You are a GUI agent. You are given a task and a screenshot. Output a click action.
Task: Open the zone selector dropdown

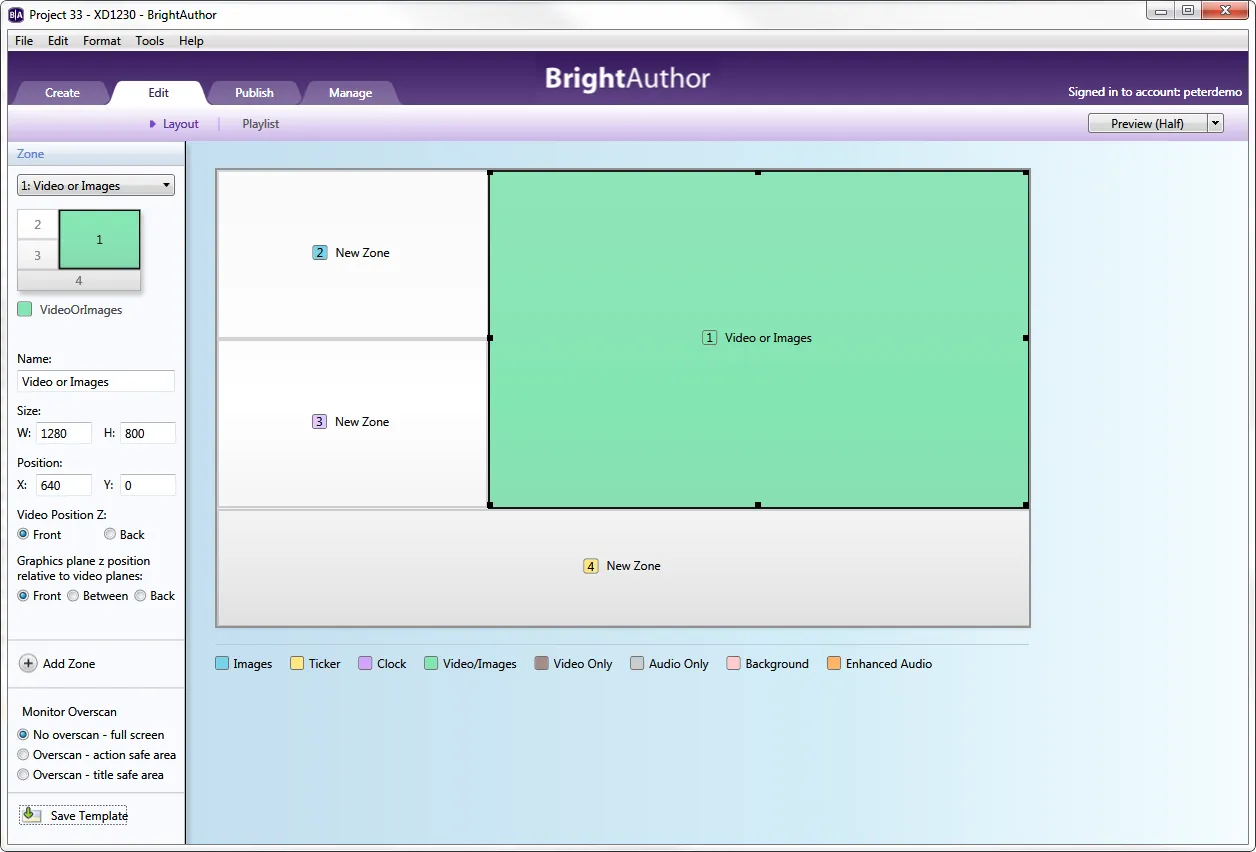coord(96,186)
